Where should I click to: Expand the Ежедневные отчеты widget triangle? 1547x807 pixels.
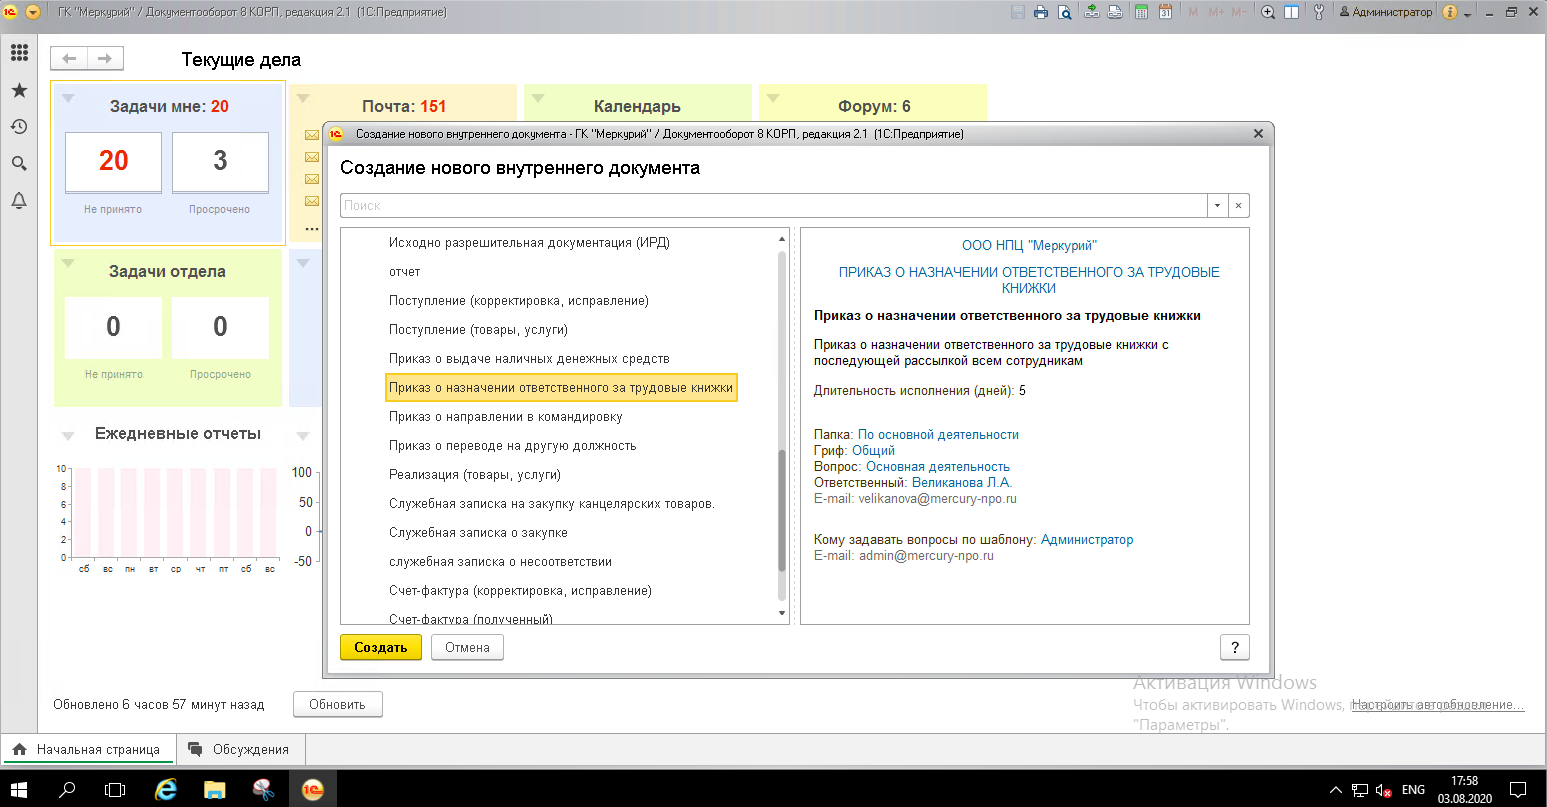pyautogui.click(x=68, y=436)
